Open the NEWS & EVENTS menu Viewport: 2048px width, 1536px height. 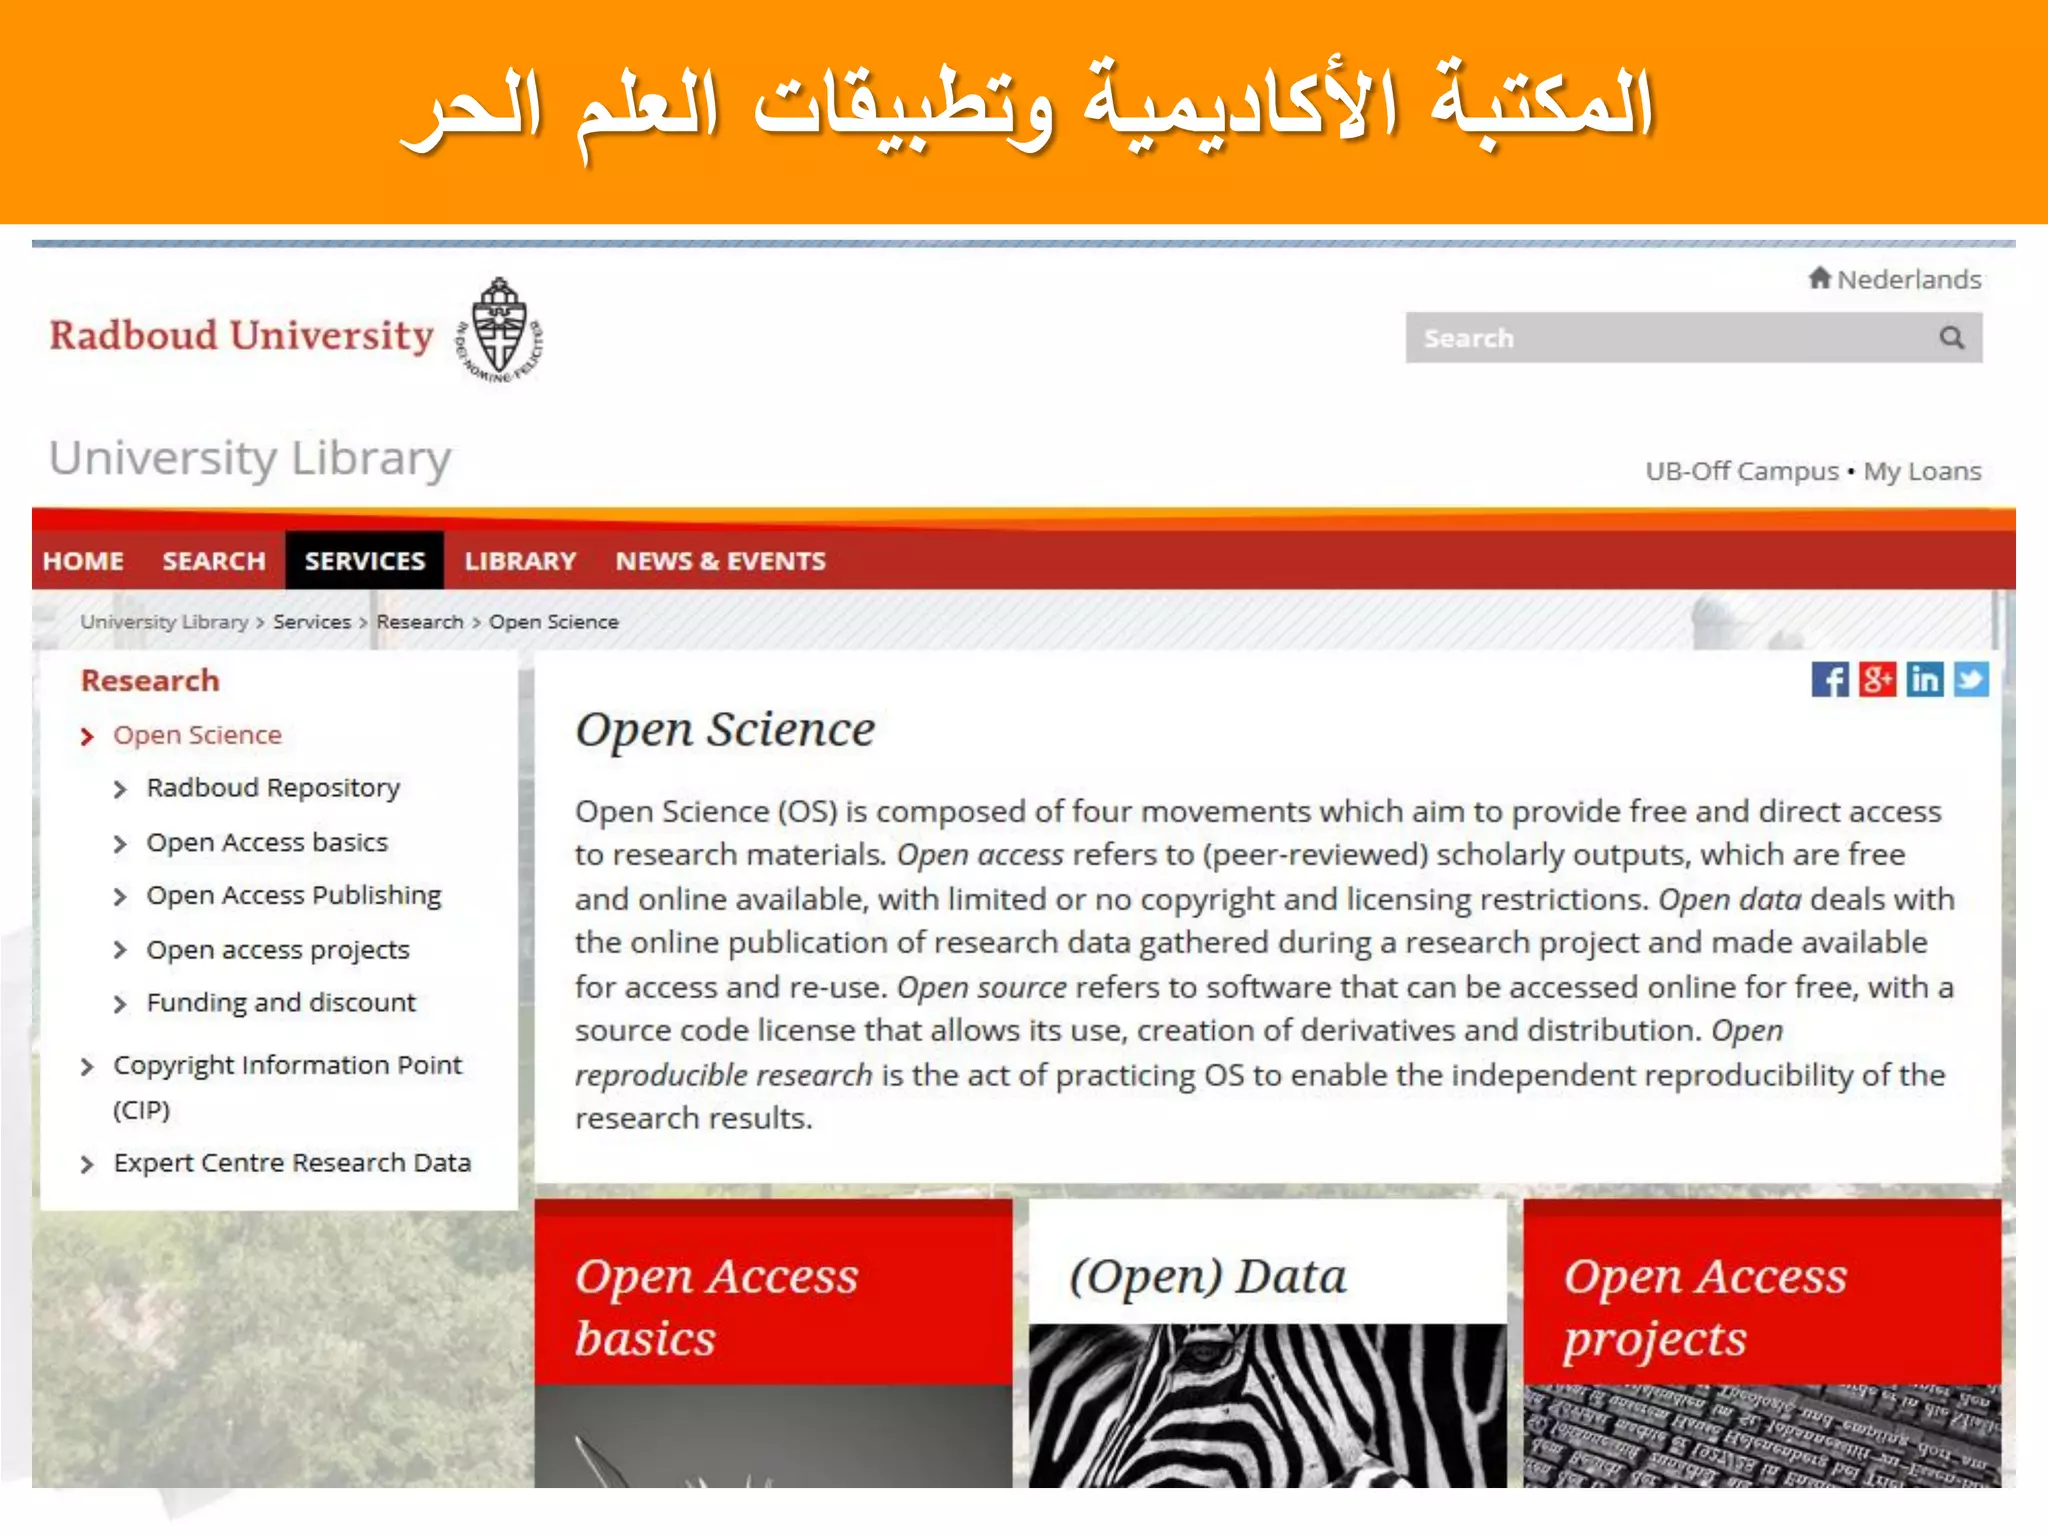point(720,561)
